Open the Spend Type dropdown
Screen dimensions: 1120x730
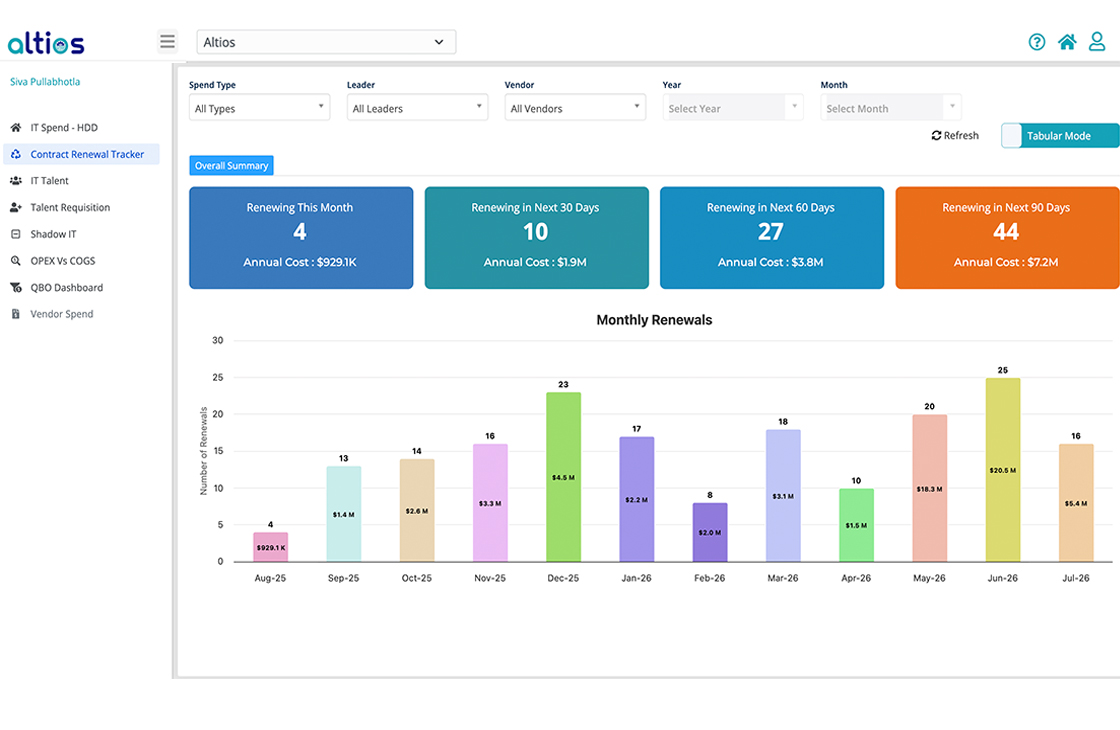(x=258, y=107)
